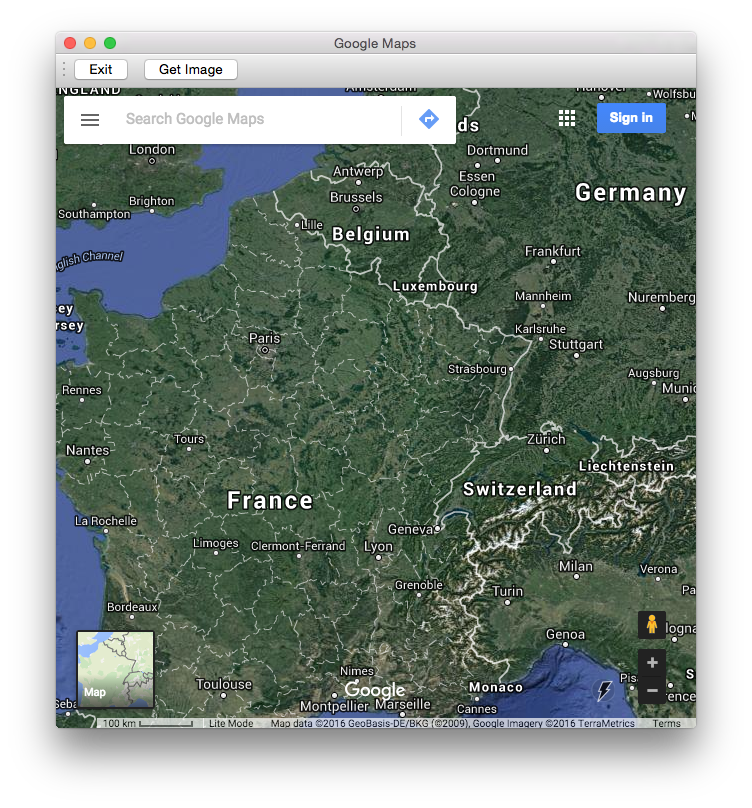Click the Dortmund city label
Image resolution: width=752 pixels, height=808 pixels.
(497, 150)
